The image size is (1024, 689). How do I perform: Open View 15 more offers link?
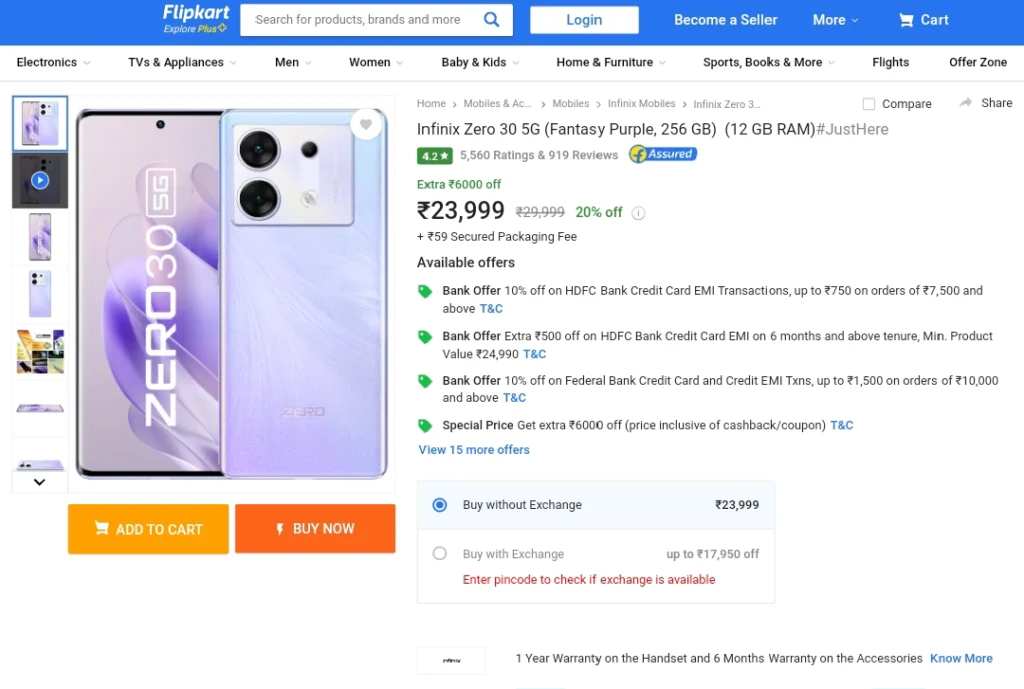[x=473, y=450]
